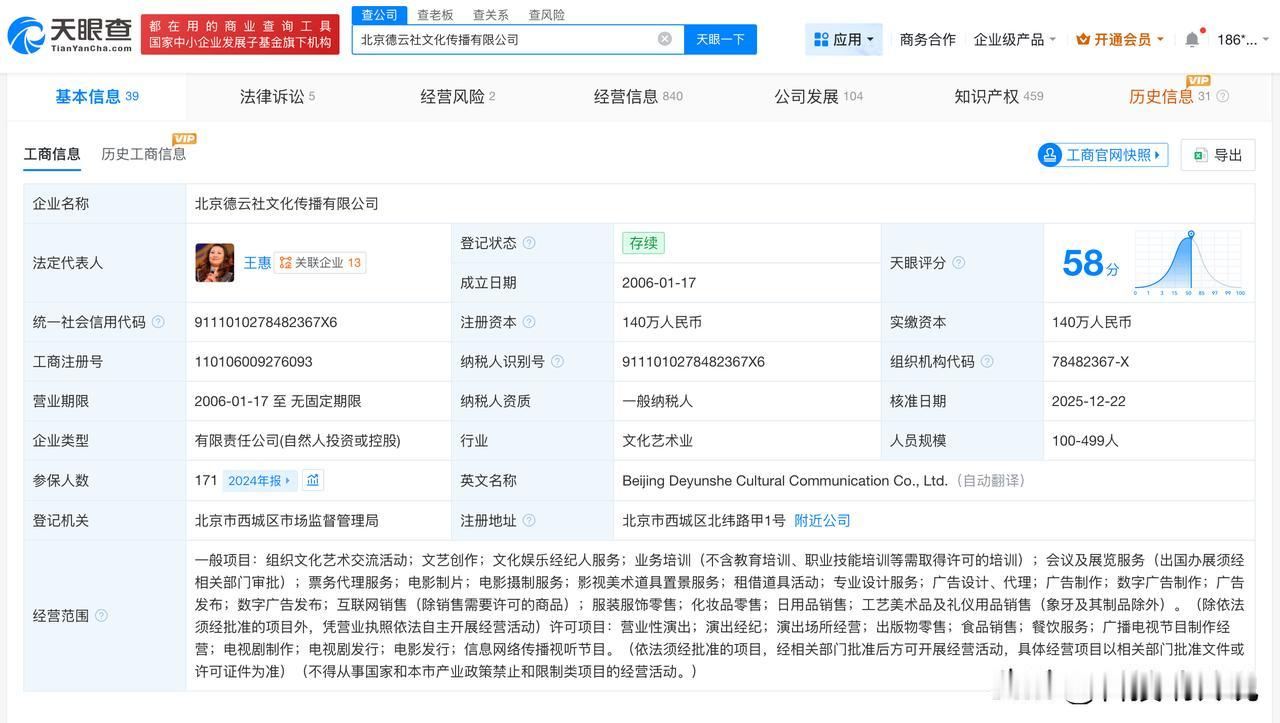Click help icon next to 经营范围
1280x723 pixels.
coord(101,616)
